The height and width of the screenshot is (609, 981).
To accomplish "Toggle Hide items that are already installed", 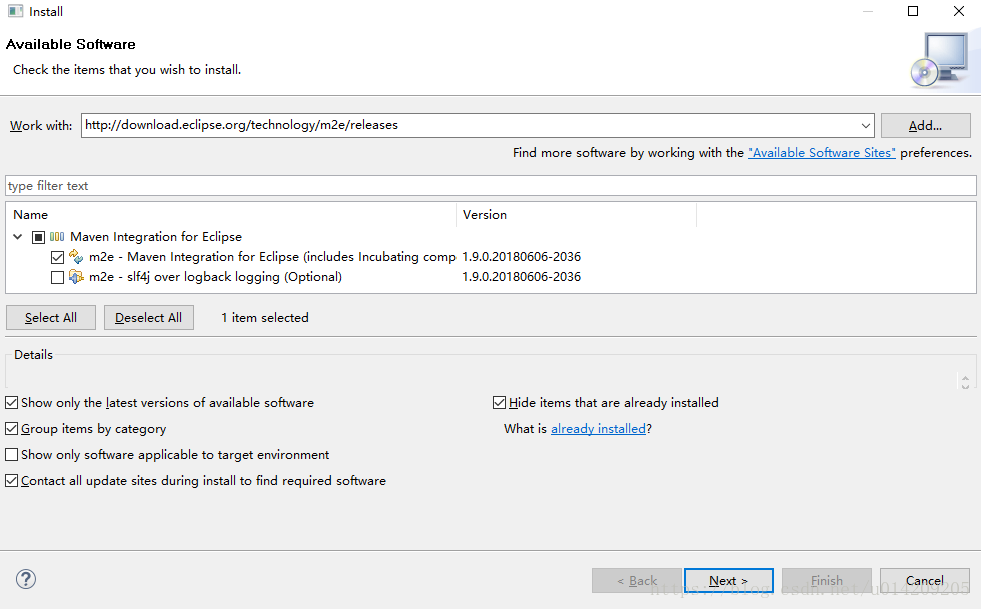I will pyautogui.click(x=499, y=402).
